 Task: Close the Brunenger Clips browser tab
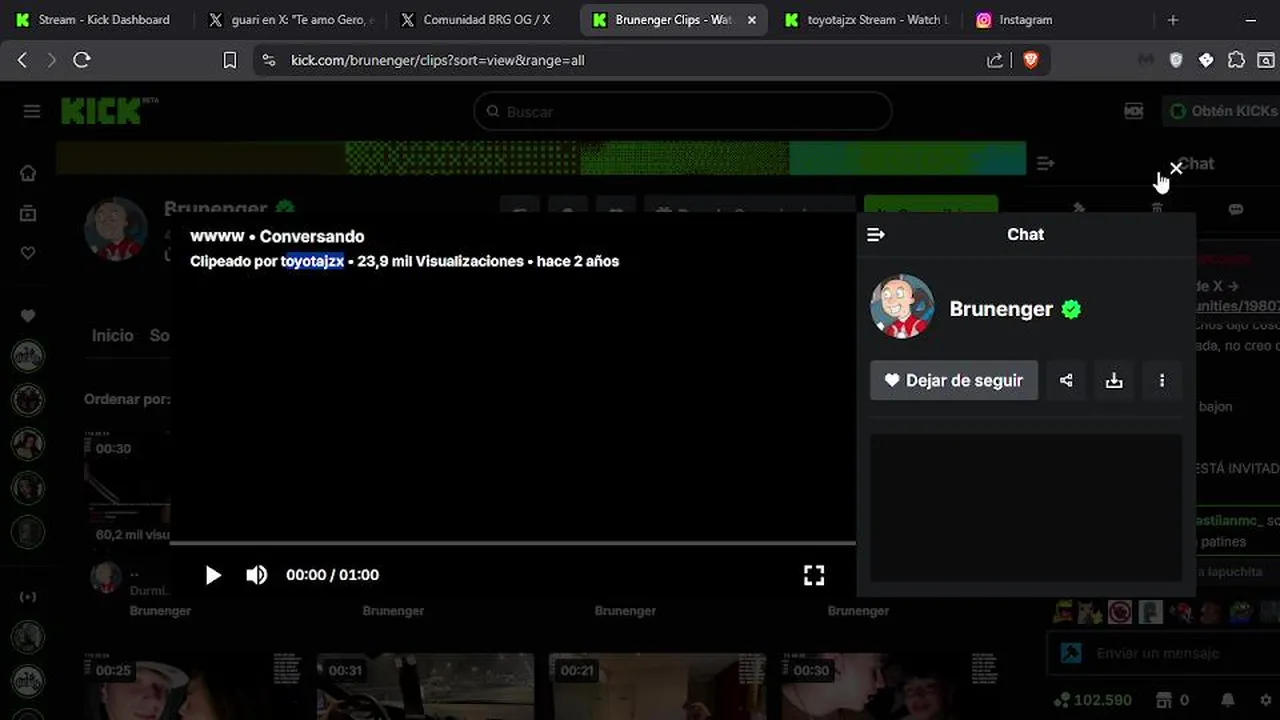point(752,20)
